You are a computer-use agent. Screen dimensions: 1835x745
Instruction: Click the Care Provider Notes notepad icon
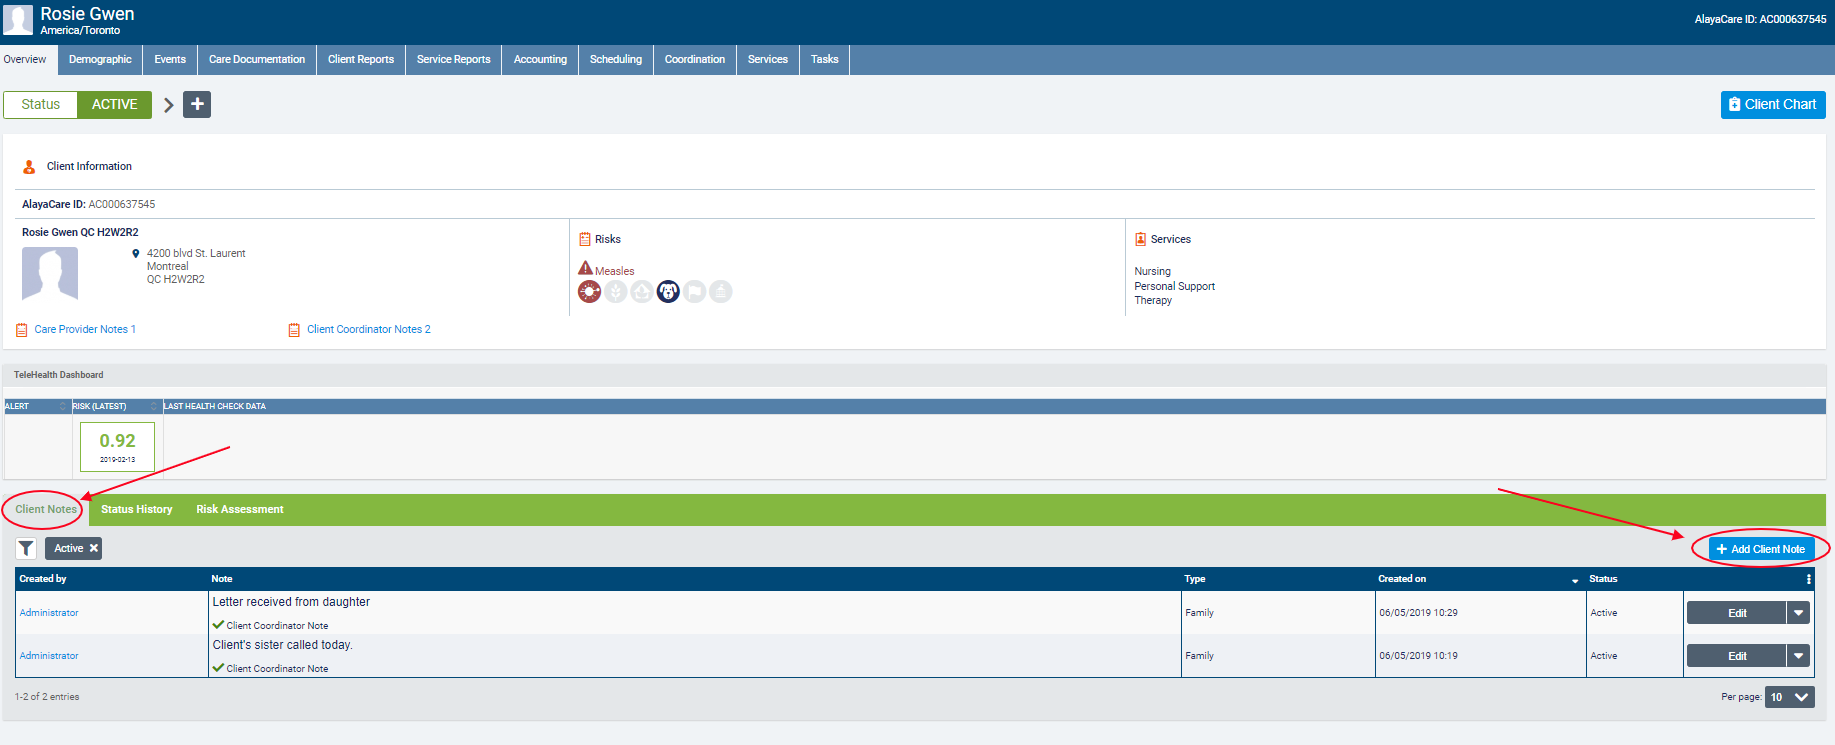[x=22, y=330]
